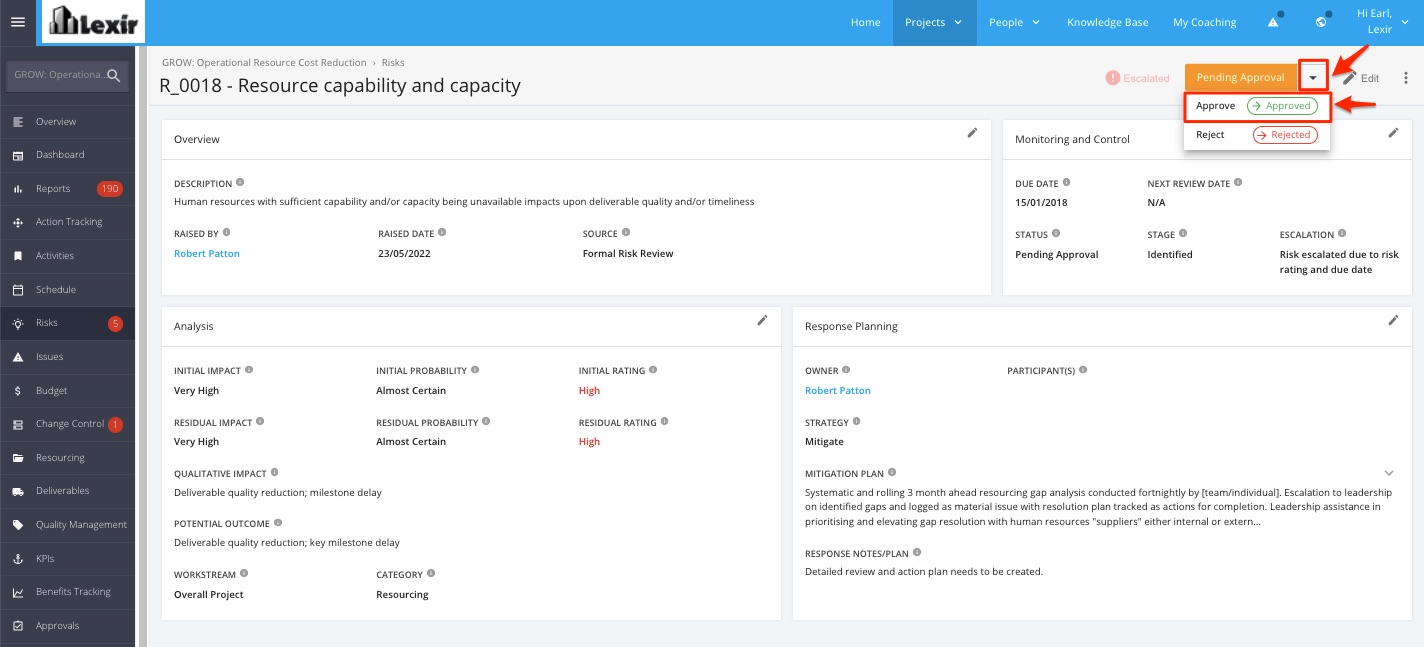Image resolution: width=1424 pixels, height=647 pixels.
Task: Open Quality Management in the sidebar
Action: (67, 525)
